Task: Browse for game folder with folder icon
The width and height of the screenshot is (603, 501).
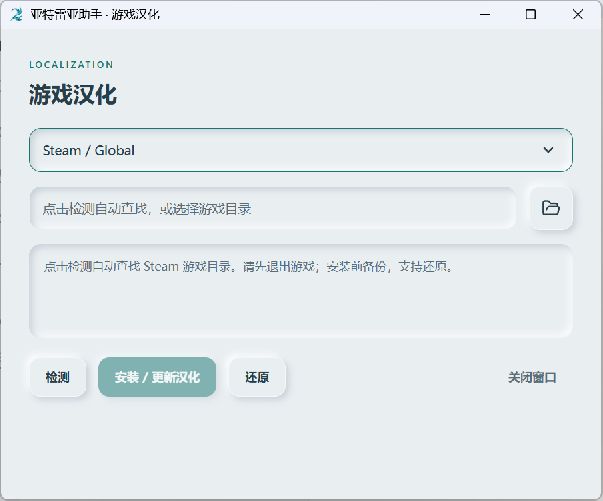Action: coord(551,208)
